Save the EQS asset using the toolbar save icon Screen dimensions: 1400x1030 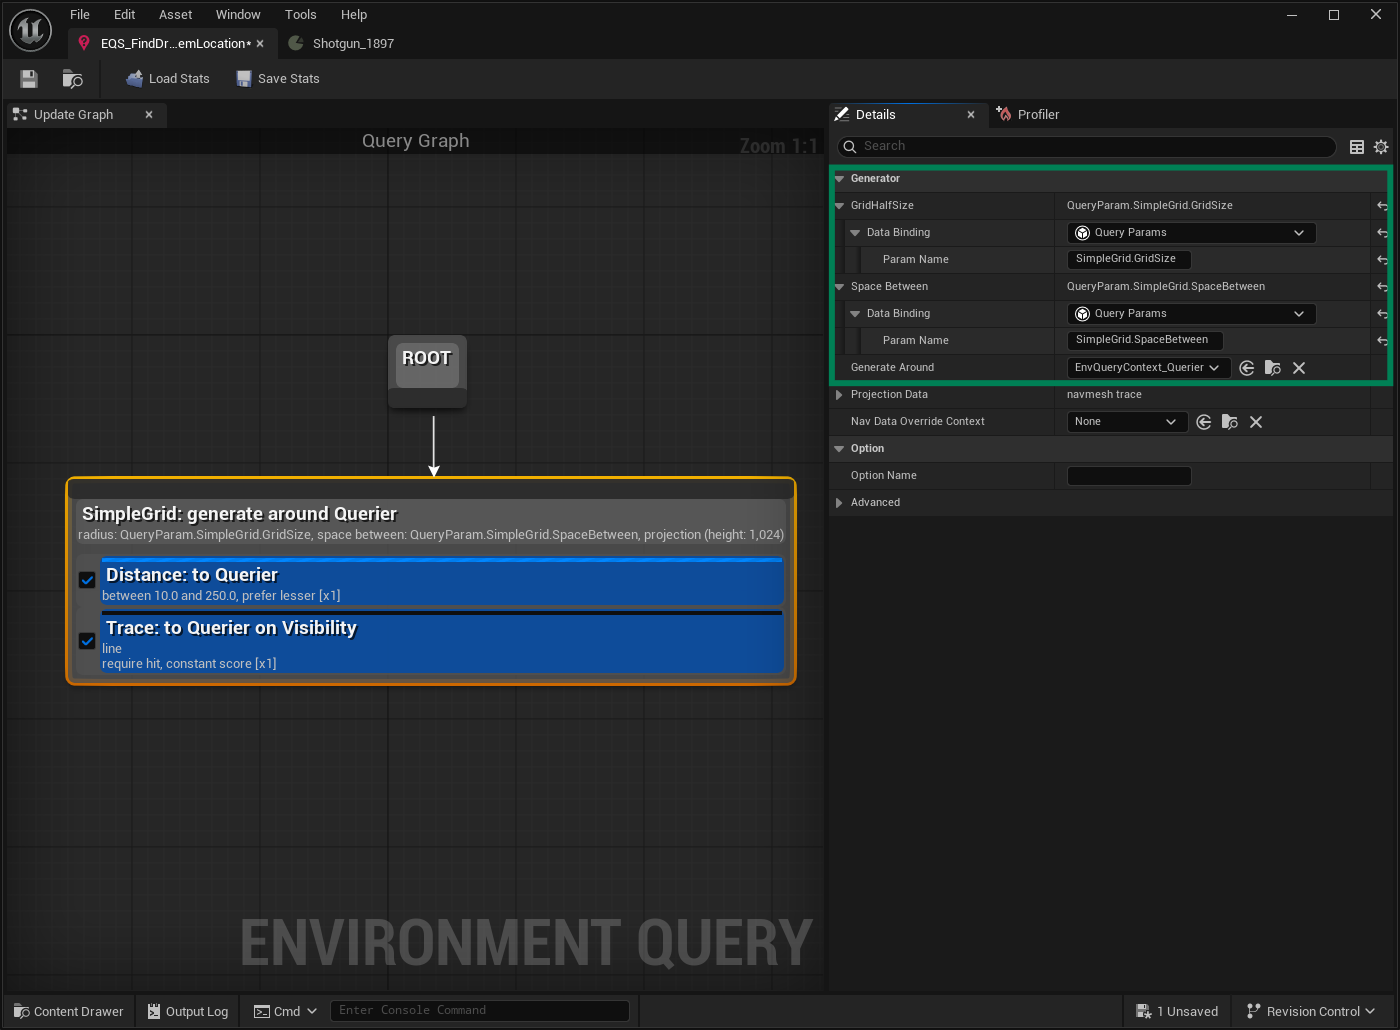pyautogui.click(x=28, y=78)
